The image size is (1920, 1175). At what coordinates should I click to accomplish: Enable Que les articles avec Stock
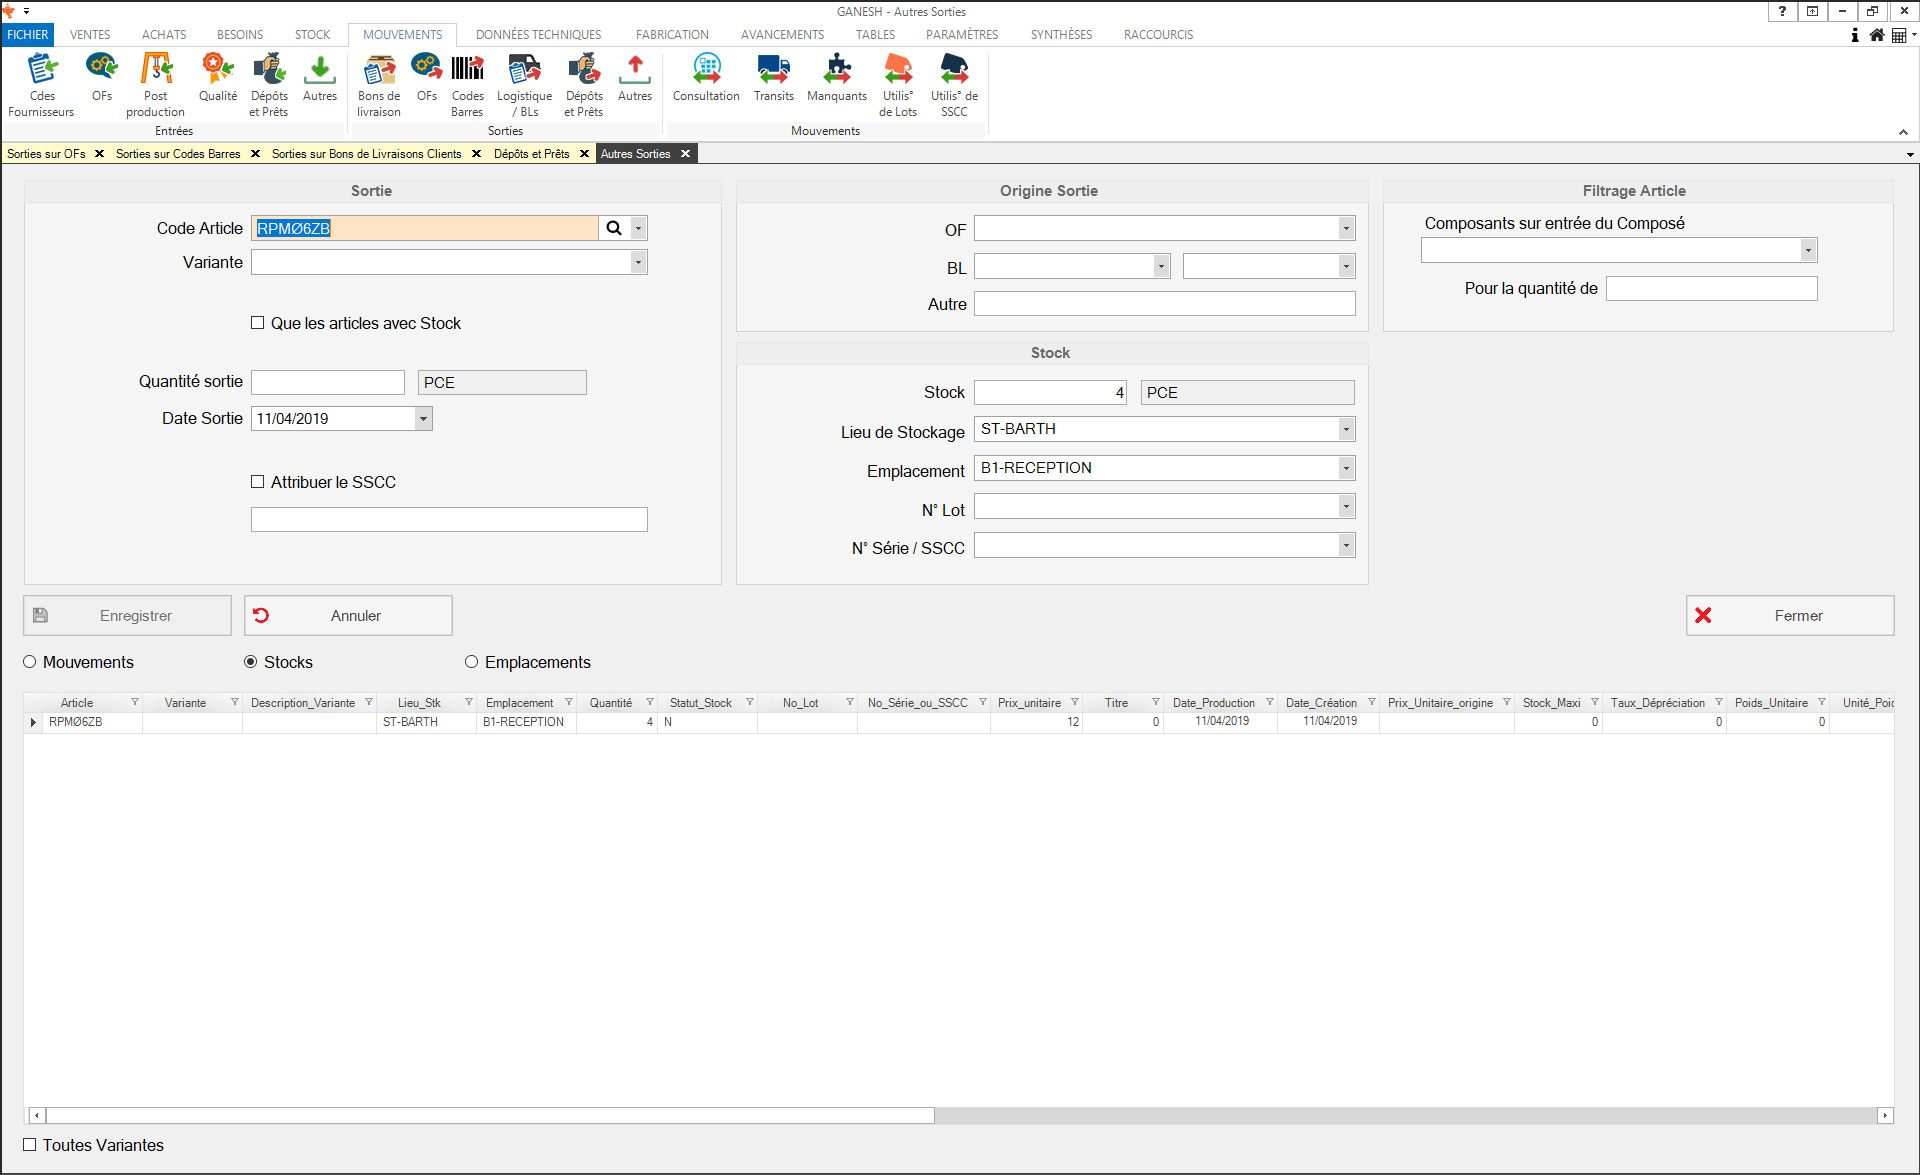point(258,323)
